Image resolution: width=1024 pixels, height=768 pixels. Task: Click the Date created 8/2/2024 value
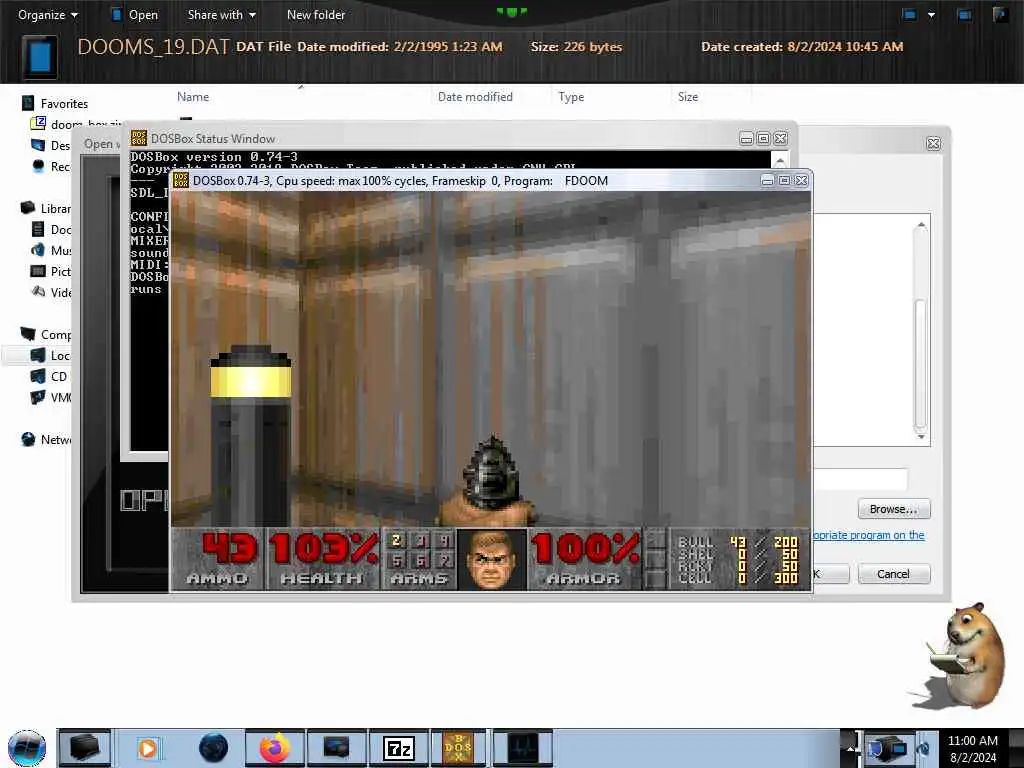[845, 47]
